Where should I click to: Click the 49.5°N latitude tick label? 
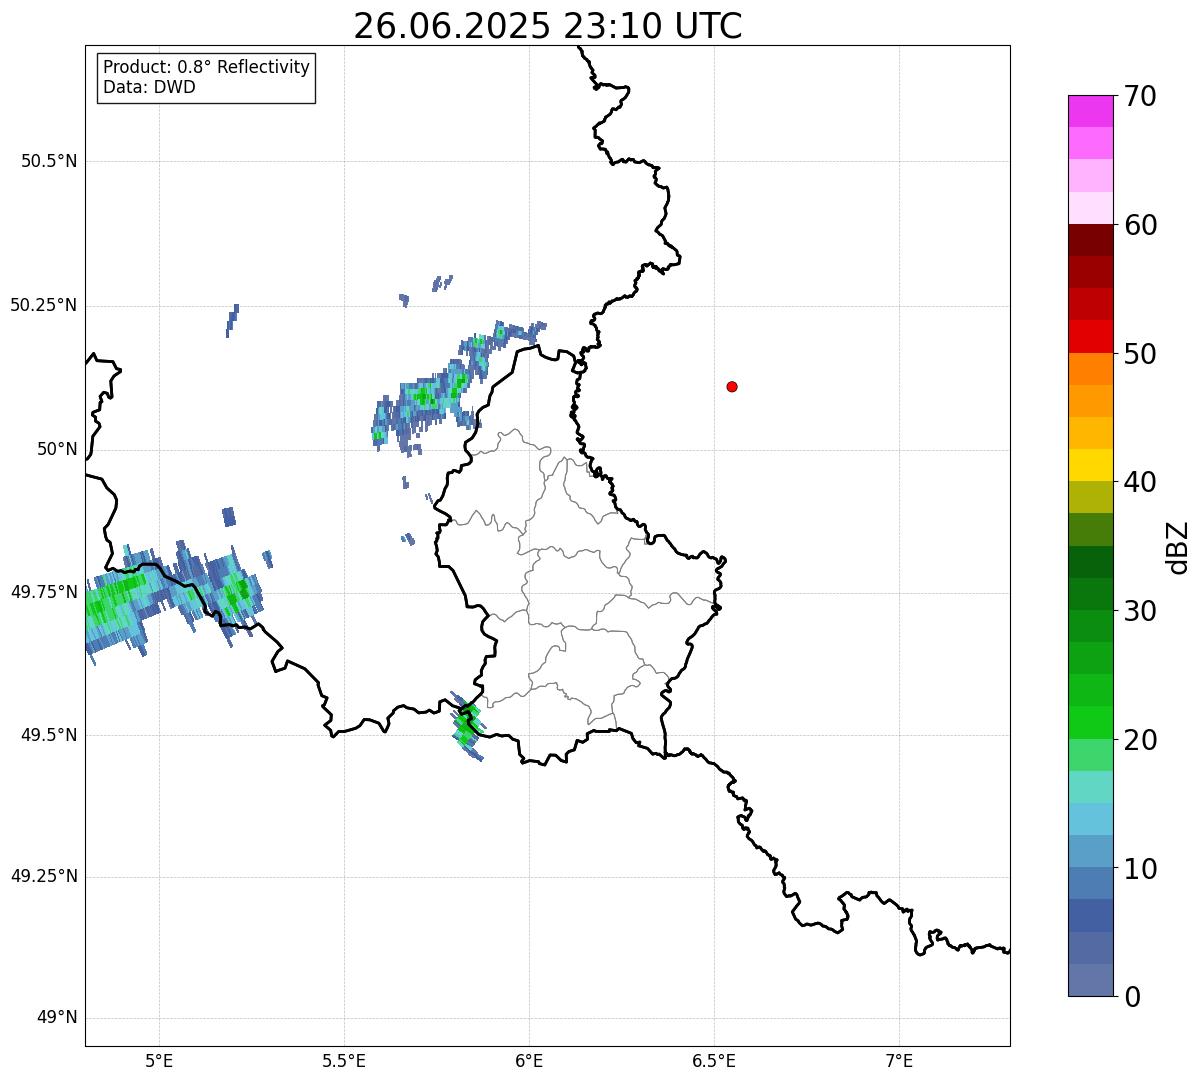pos(49,735)
